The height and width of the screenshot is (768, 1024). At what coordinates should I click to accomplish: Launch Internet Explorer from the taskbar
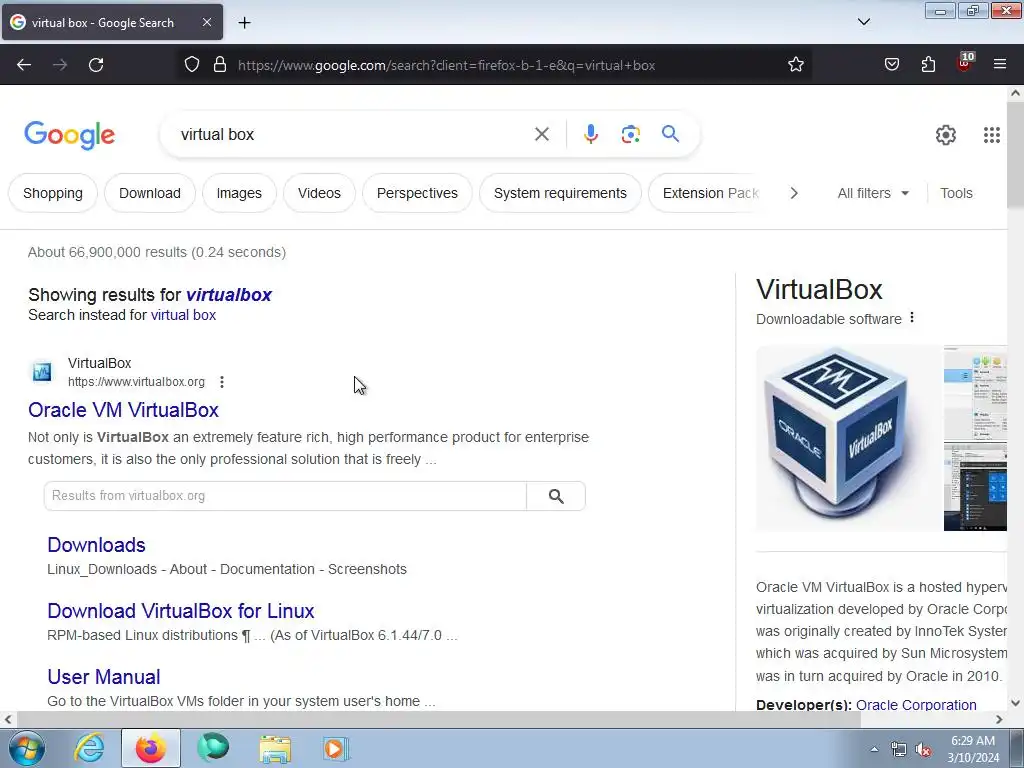(x=89, y=748)
